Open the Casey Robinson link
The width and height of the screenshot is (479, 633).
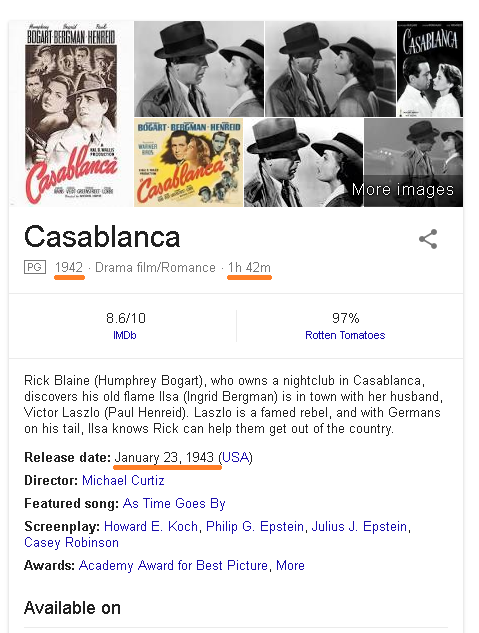[x=71, y=543]
